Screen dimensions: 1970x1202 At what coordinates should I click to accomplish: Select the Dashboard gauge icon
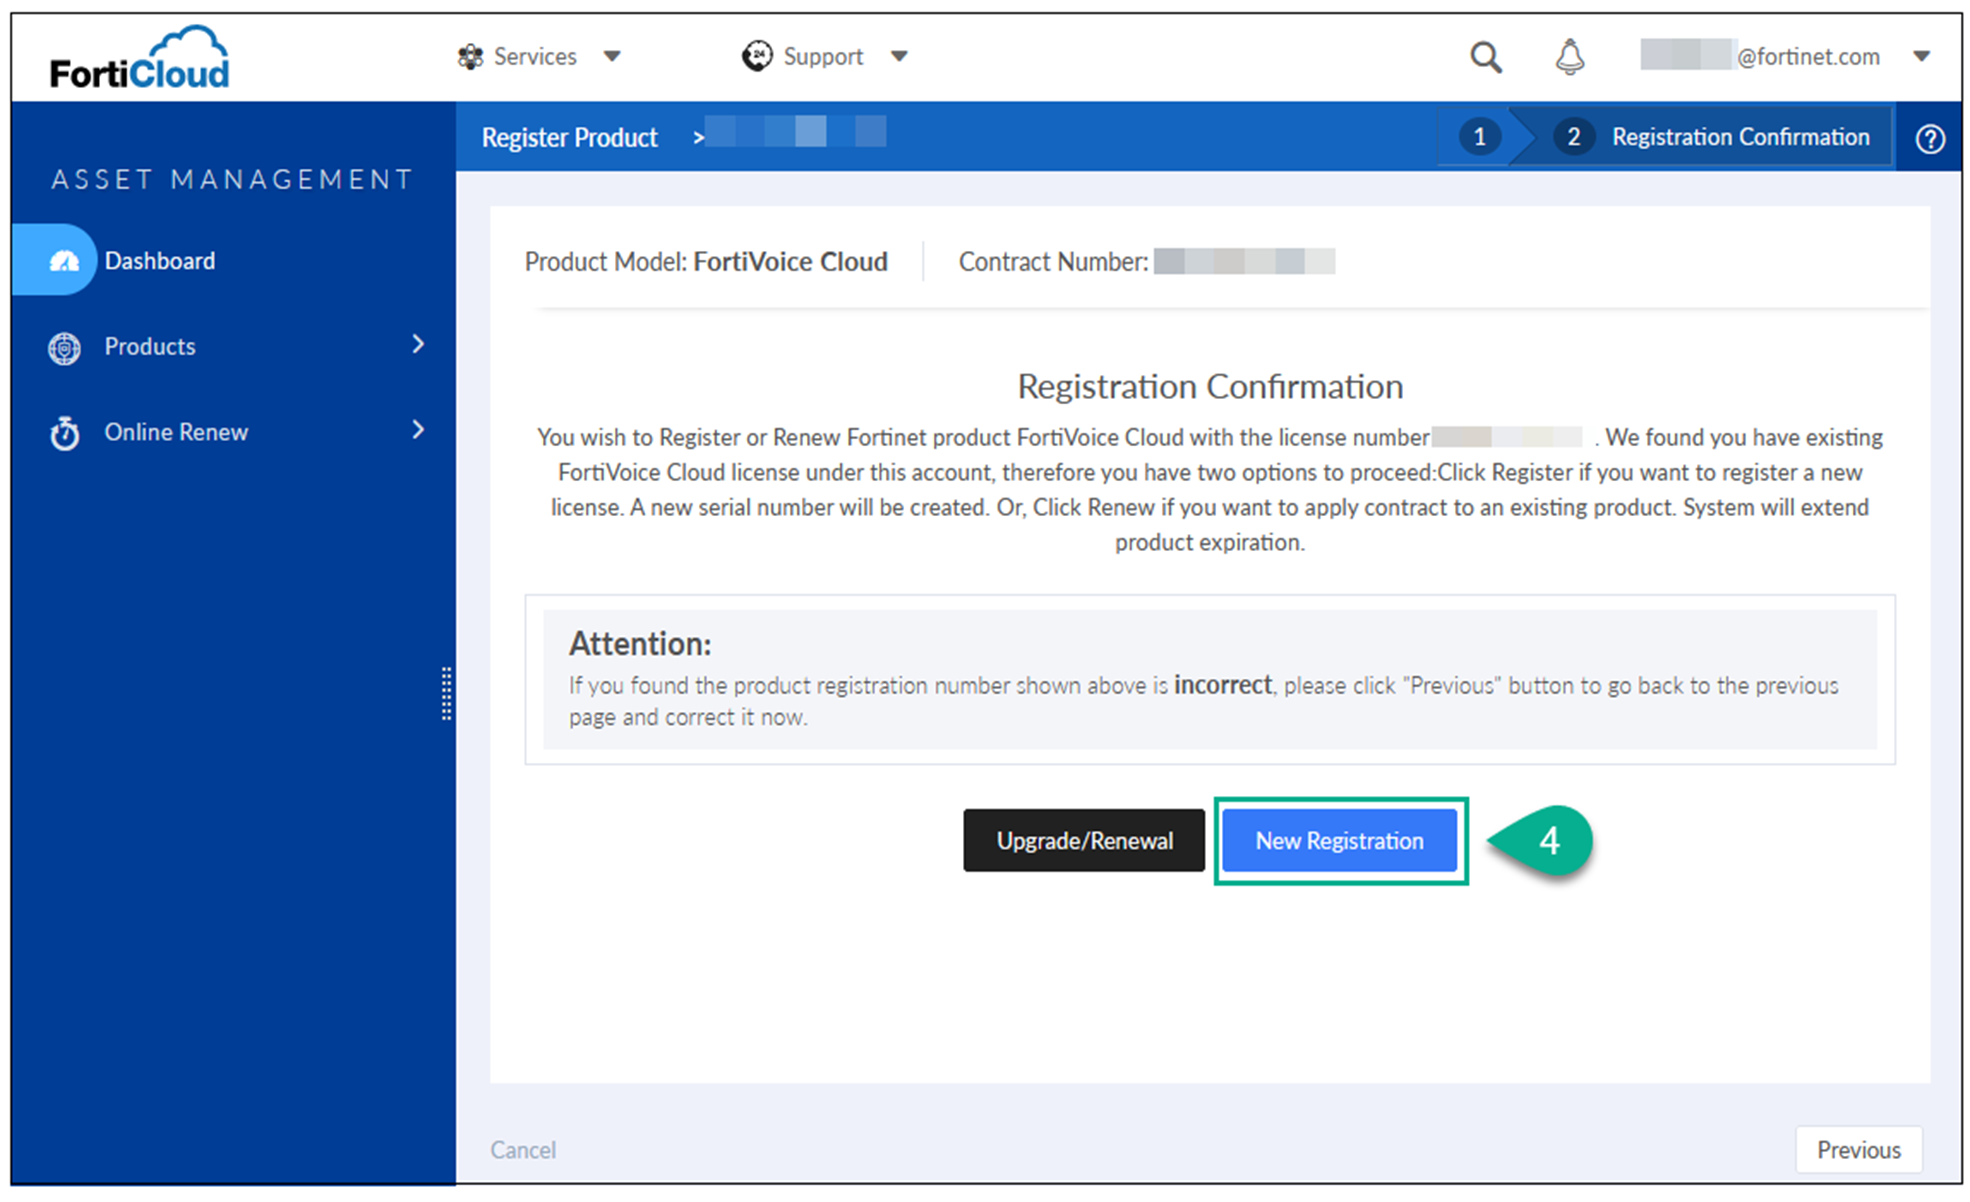[x=64, y=260]
